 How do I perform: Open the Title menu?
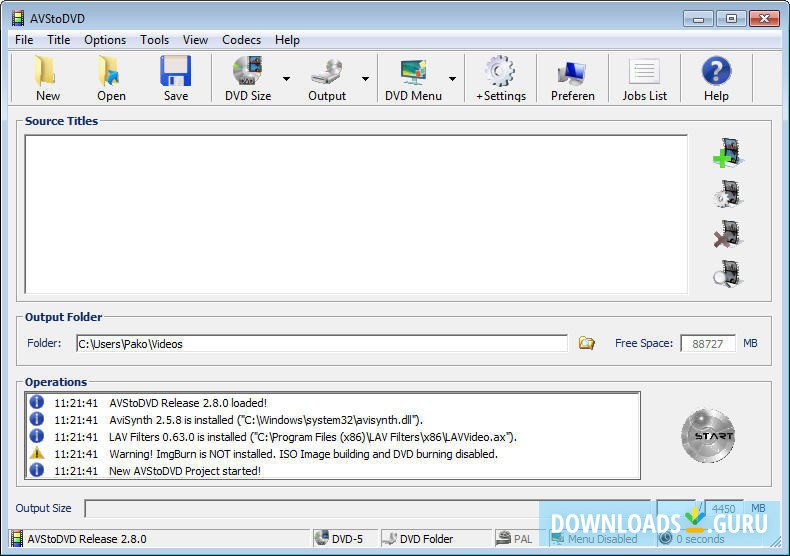coord(58,40)
